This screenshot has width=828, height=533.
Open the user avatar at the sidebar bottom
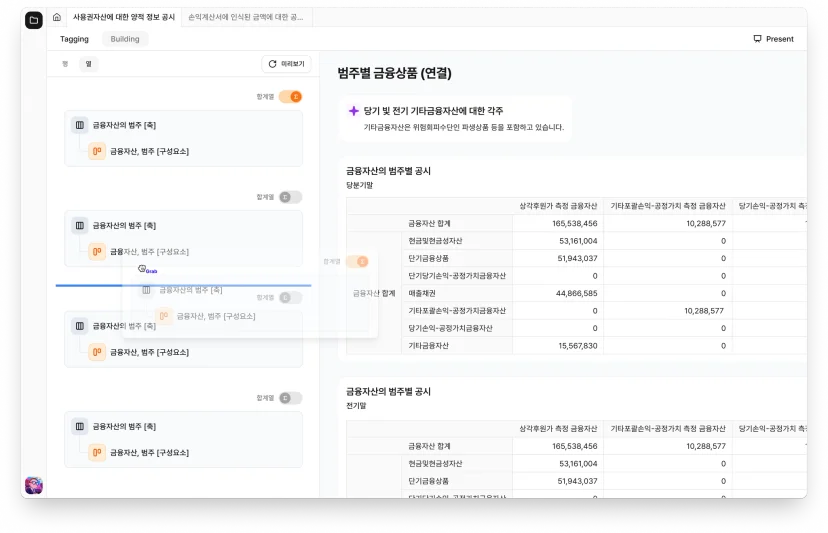(34, 485)
